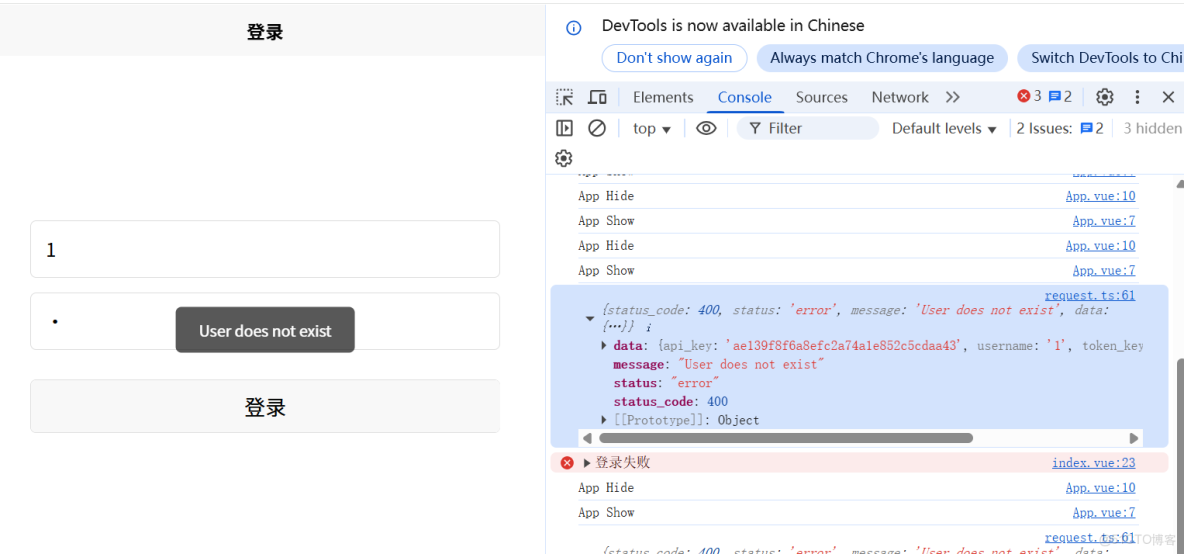This screenshot has width=1184, height=554.
Task: Show more DevTools tabs chevron
Action: tap(952, 97)
